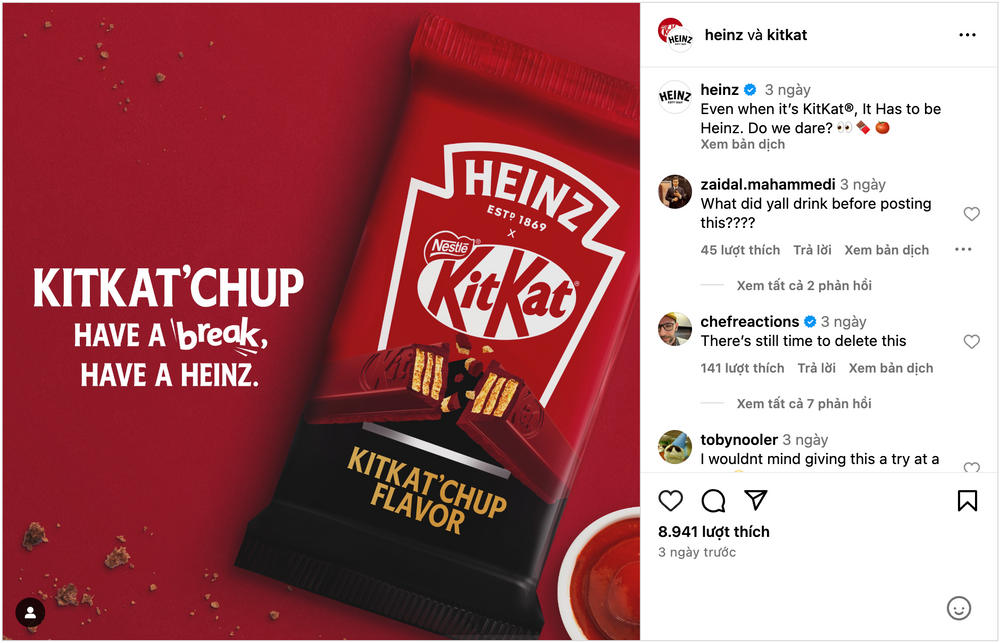
Task: Expand 'Xem tất cả 2 phản hồi'
Action: click(804, 285)
